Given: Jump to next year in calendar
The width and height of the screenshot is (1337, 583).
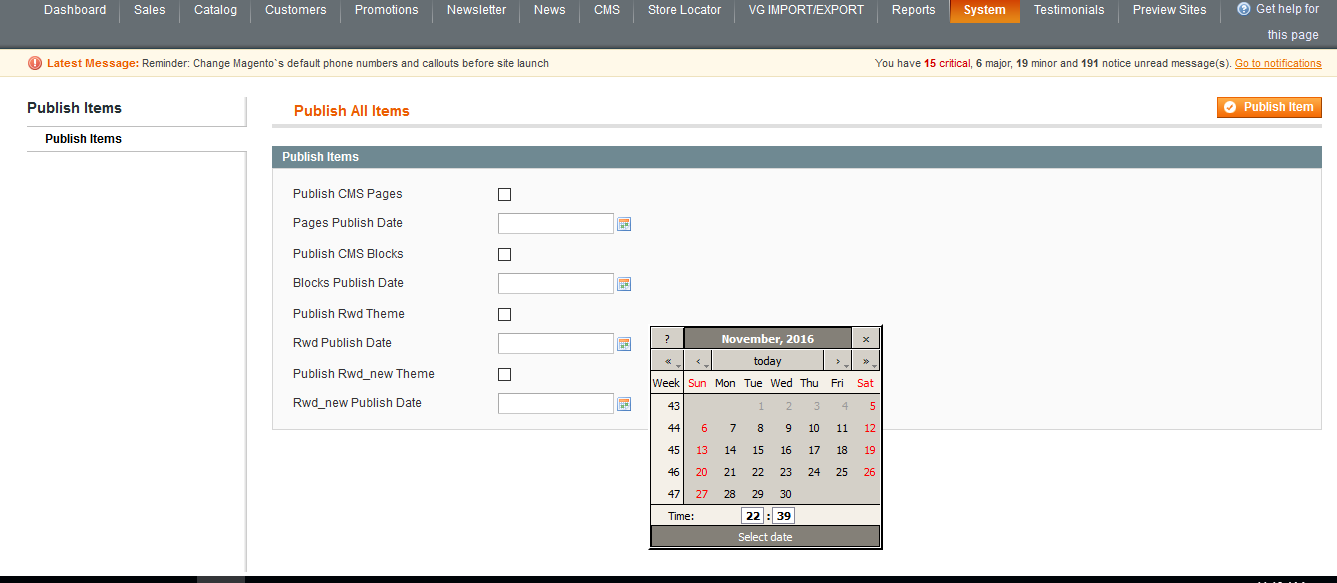Looking at the screenshot, I should coord(866,361).
